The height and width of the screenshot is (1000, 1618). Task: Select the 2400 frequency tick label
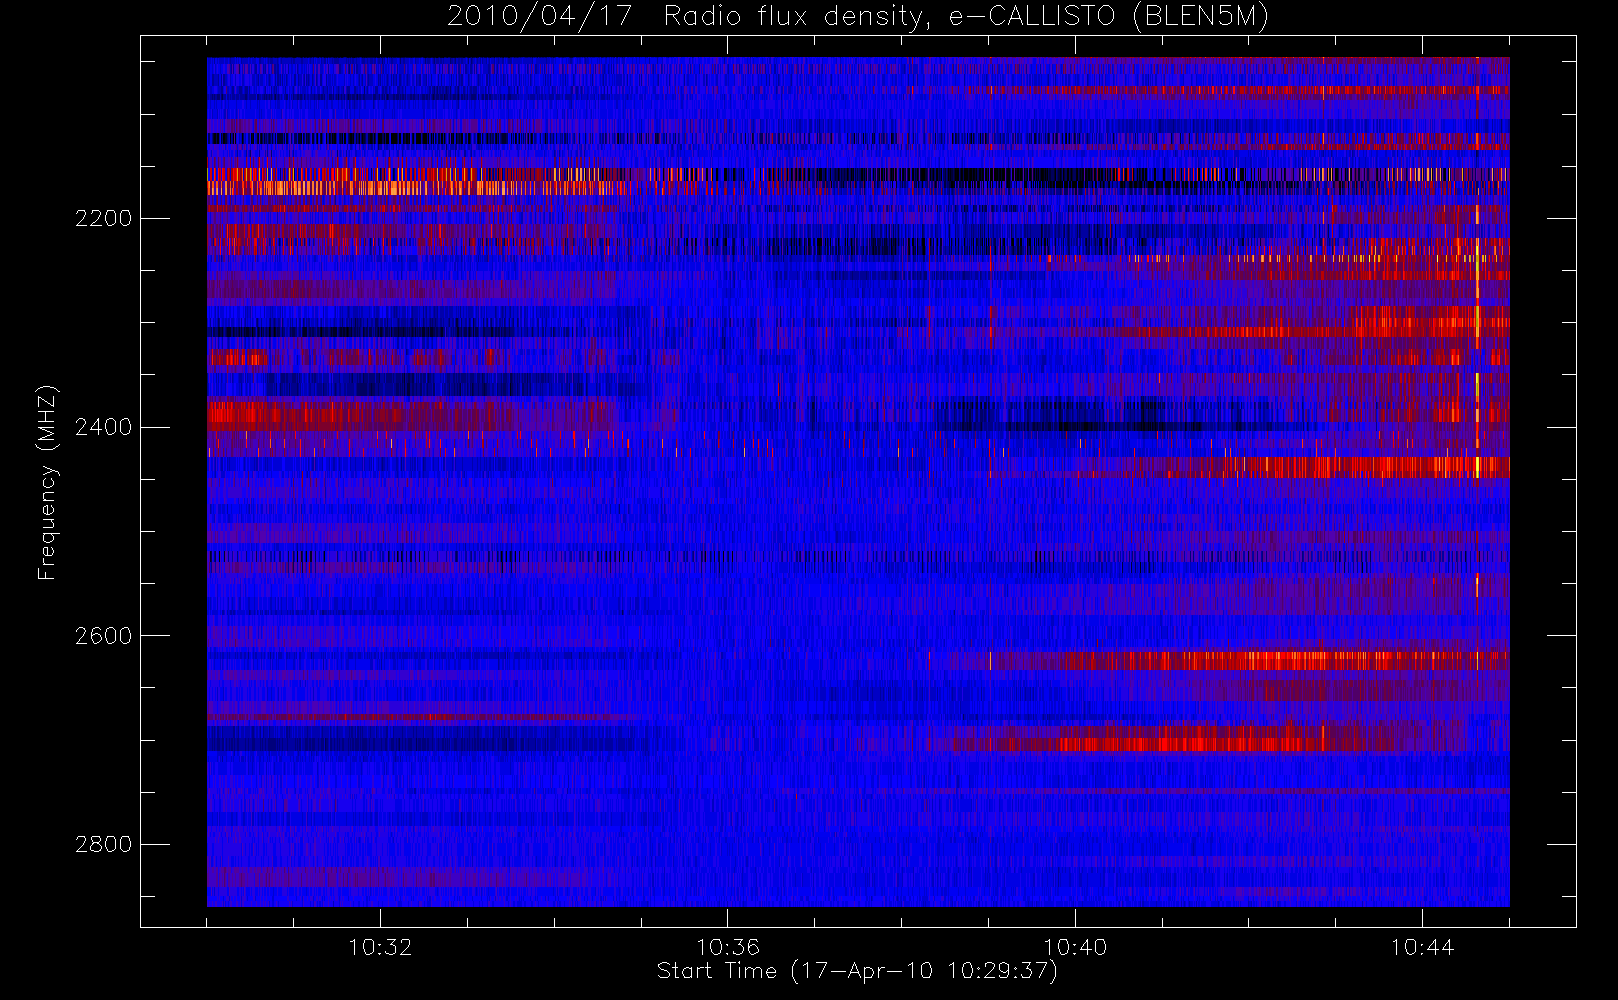click(x=103, y=427)
